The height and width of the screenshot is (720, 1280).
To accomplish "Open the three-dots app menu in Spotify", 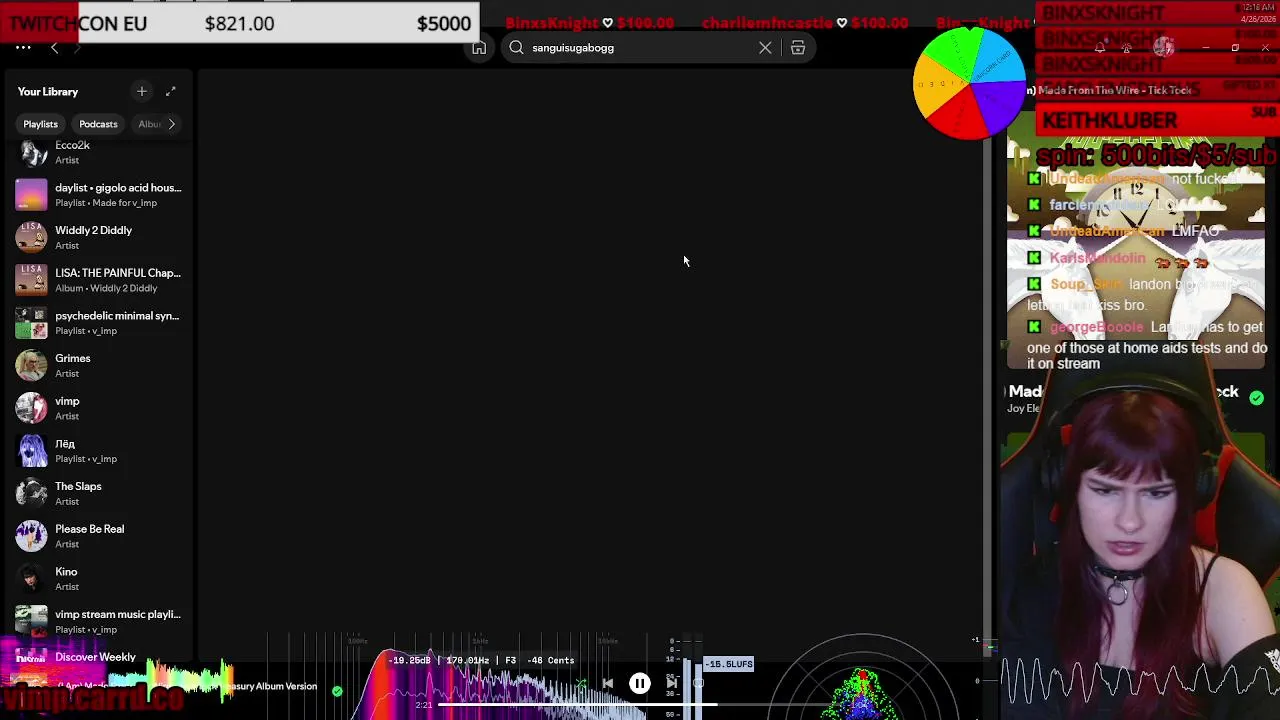I will (x=23, y=47).
